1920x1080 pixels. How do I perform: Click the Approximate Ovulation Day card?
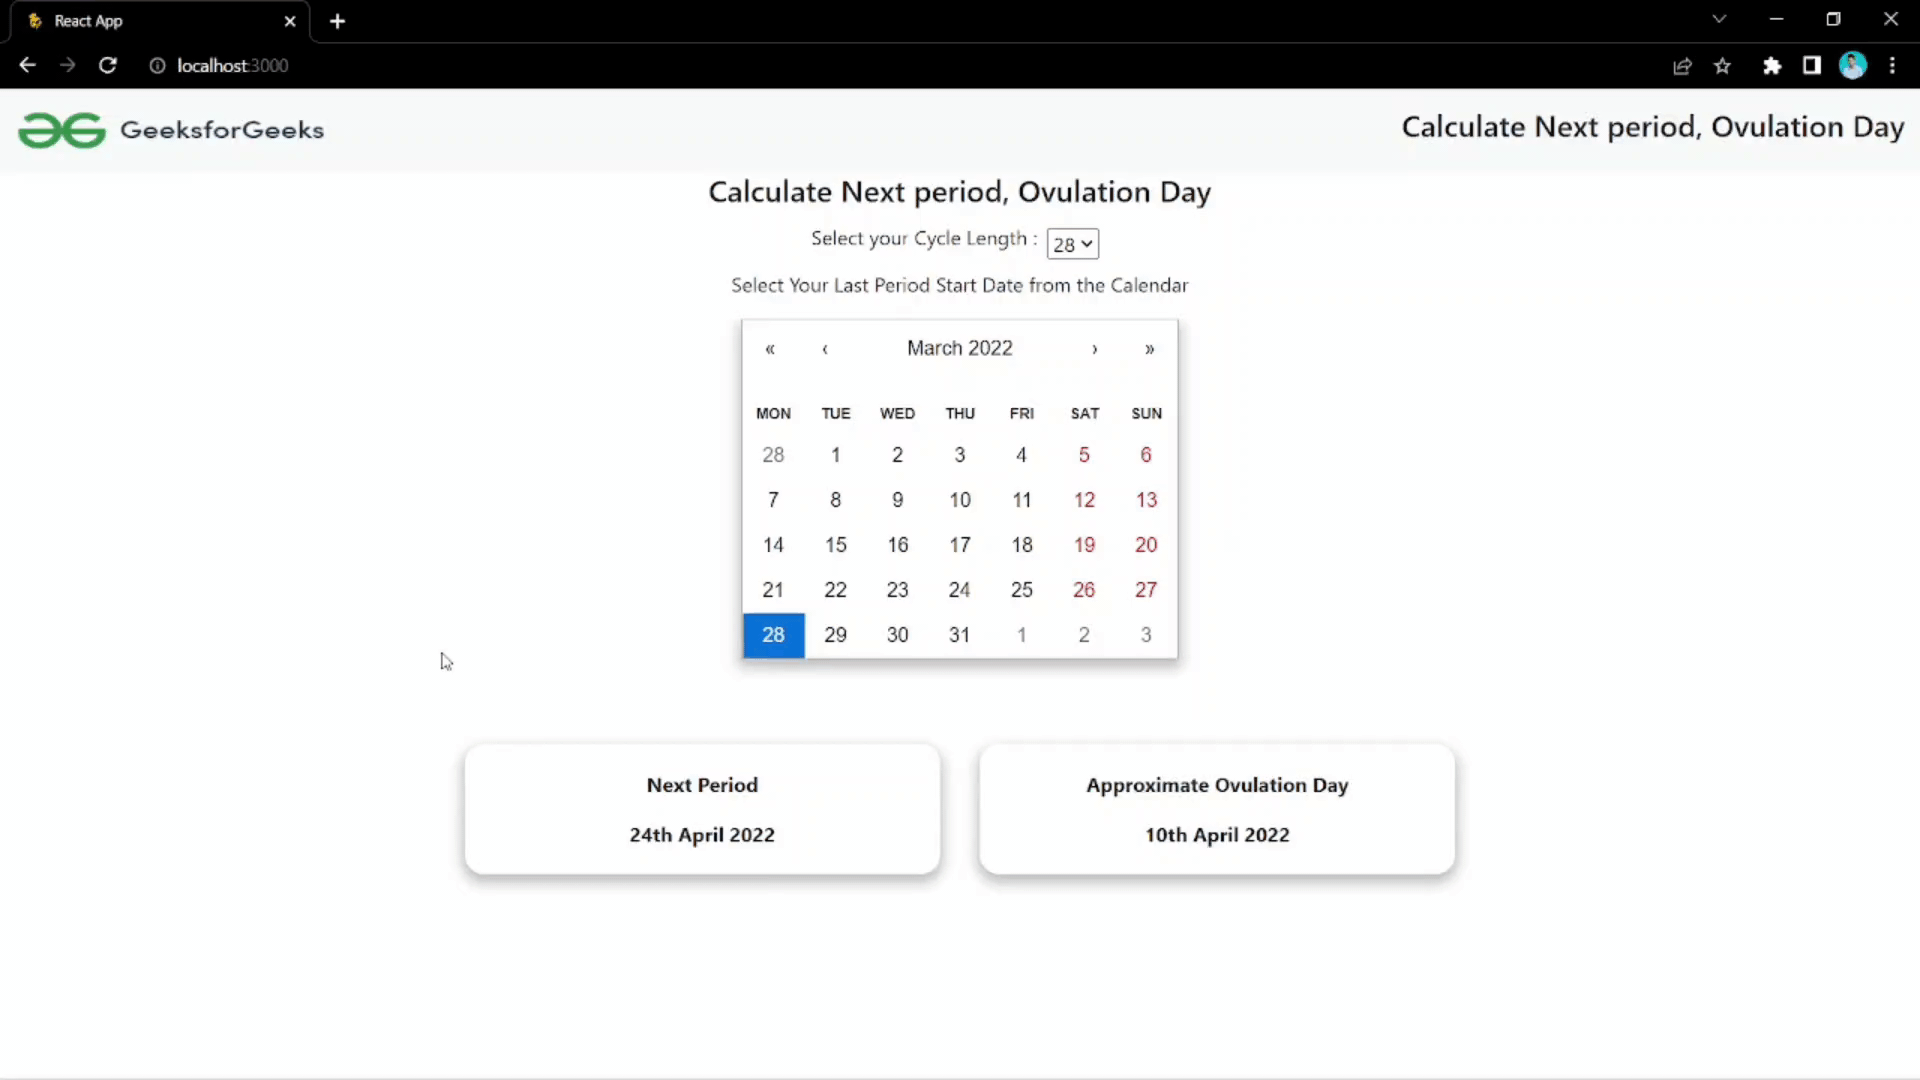pos(1217,808)
